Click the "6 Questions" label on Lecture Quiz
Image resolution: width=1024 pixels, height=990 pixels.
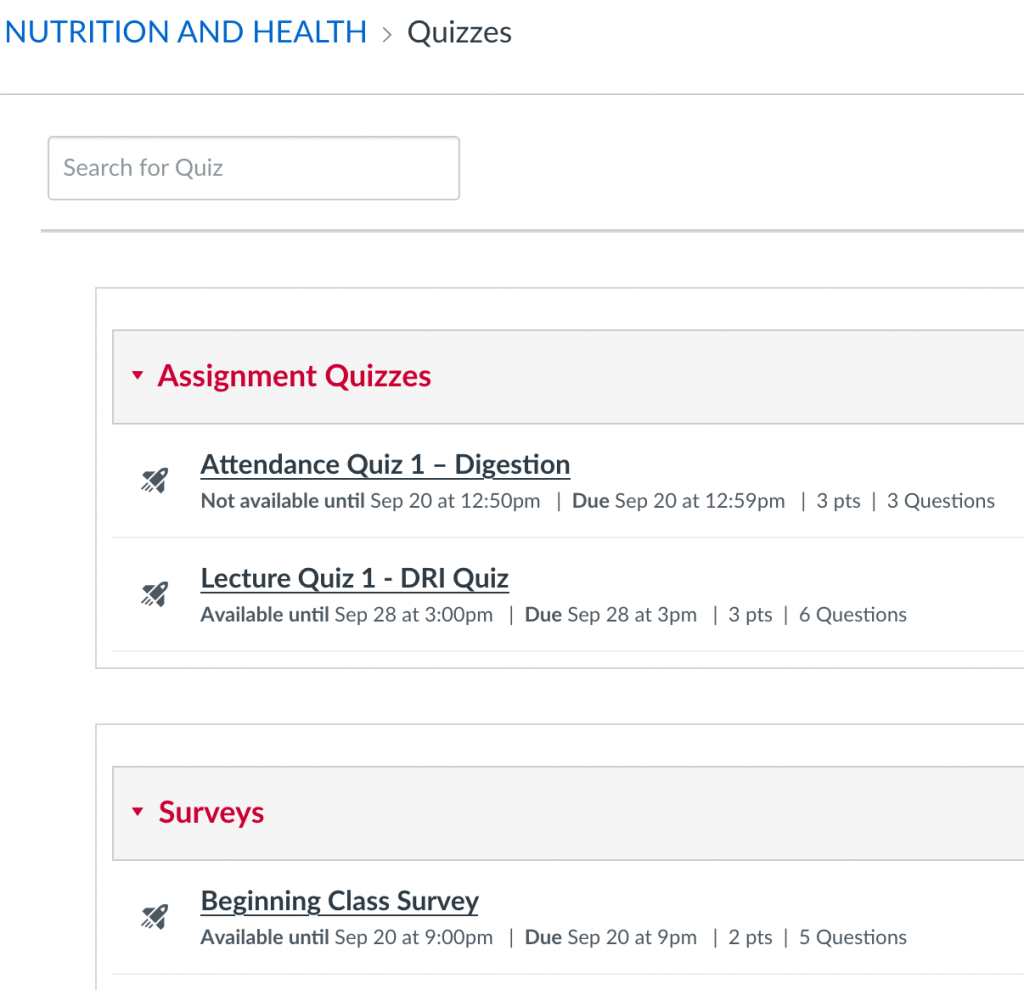click(852, 615)
